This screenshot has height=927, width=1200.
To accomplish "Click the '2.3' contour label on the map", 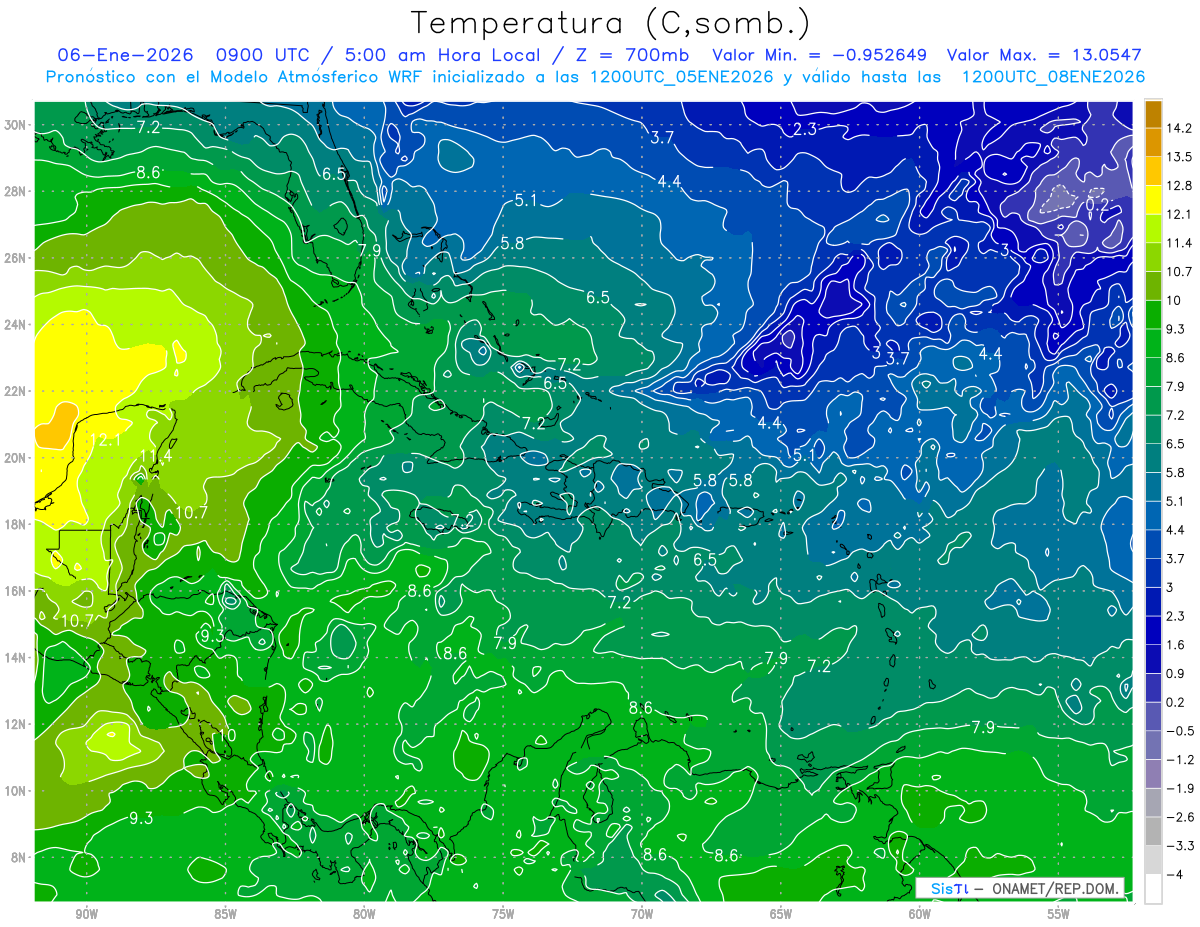I will pos(806,129).
